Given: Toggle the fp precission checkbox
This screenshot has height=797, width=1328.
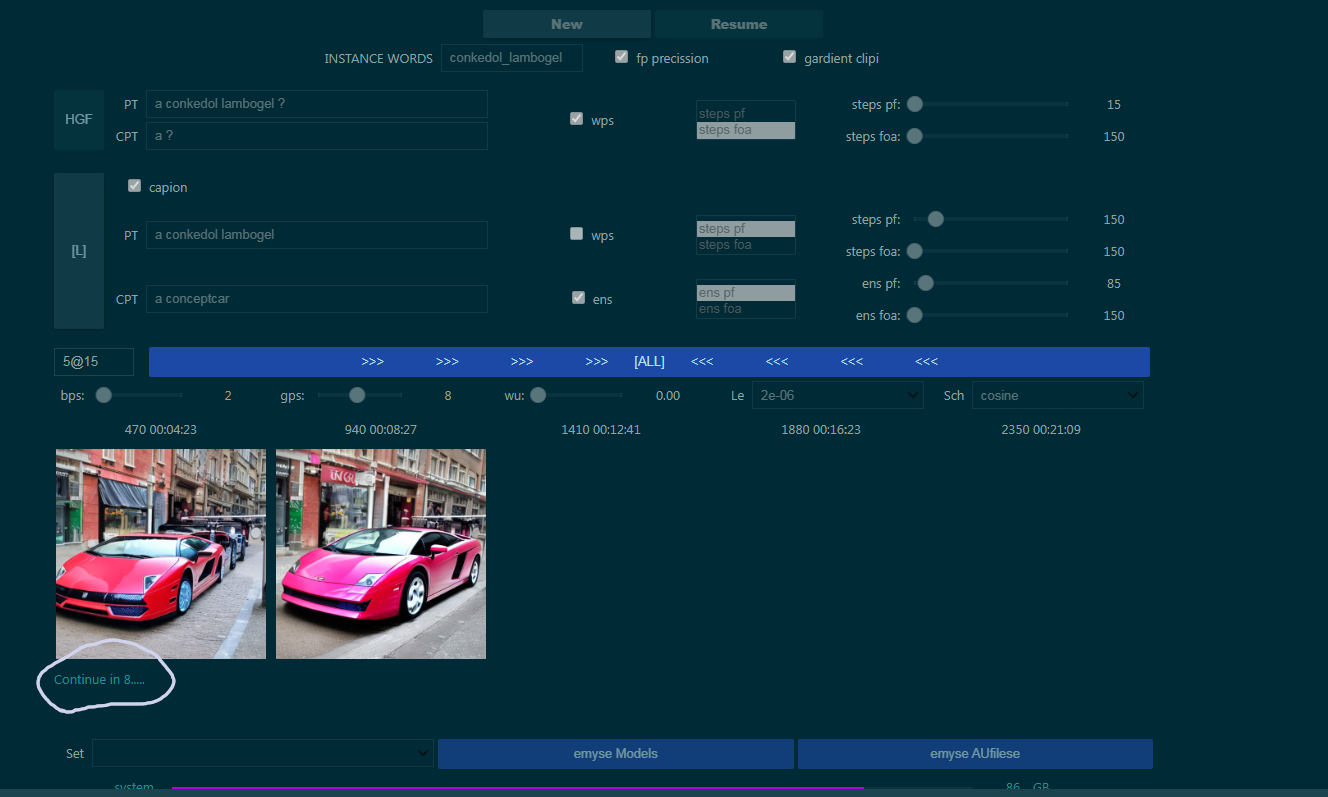Looking at the screenshot, I should pos(622,57).
